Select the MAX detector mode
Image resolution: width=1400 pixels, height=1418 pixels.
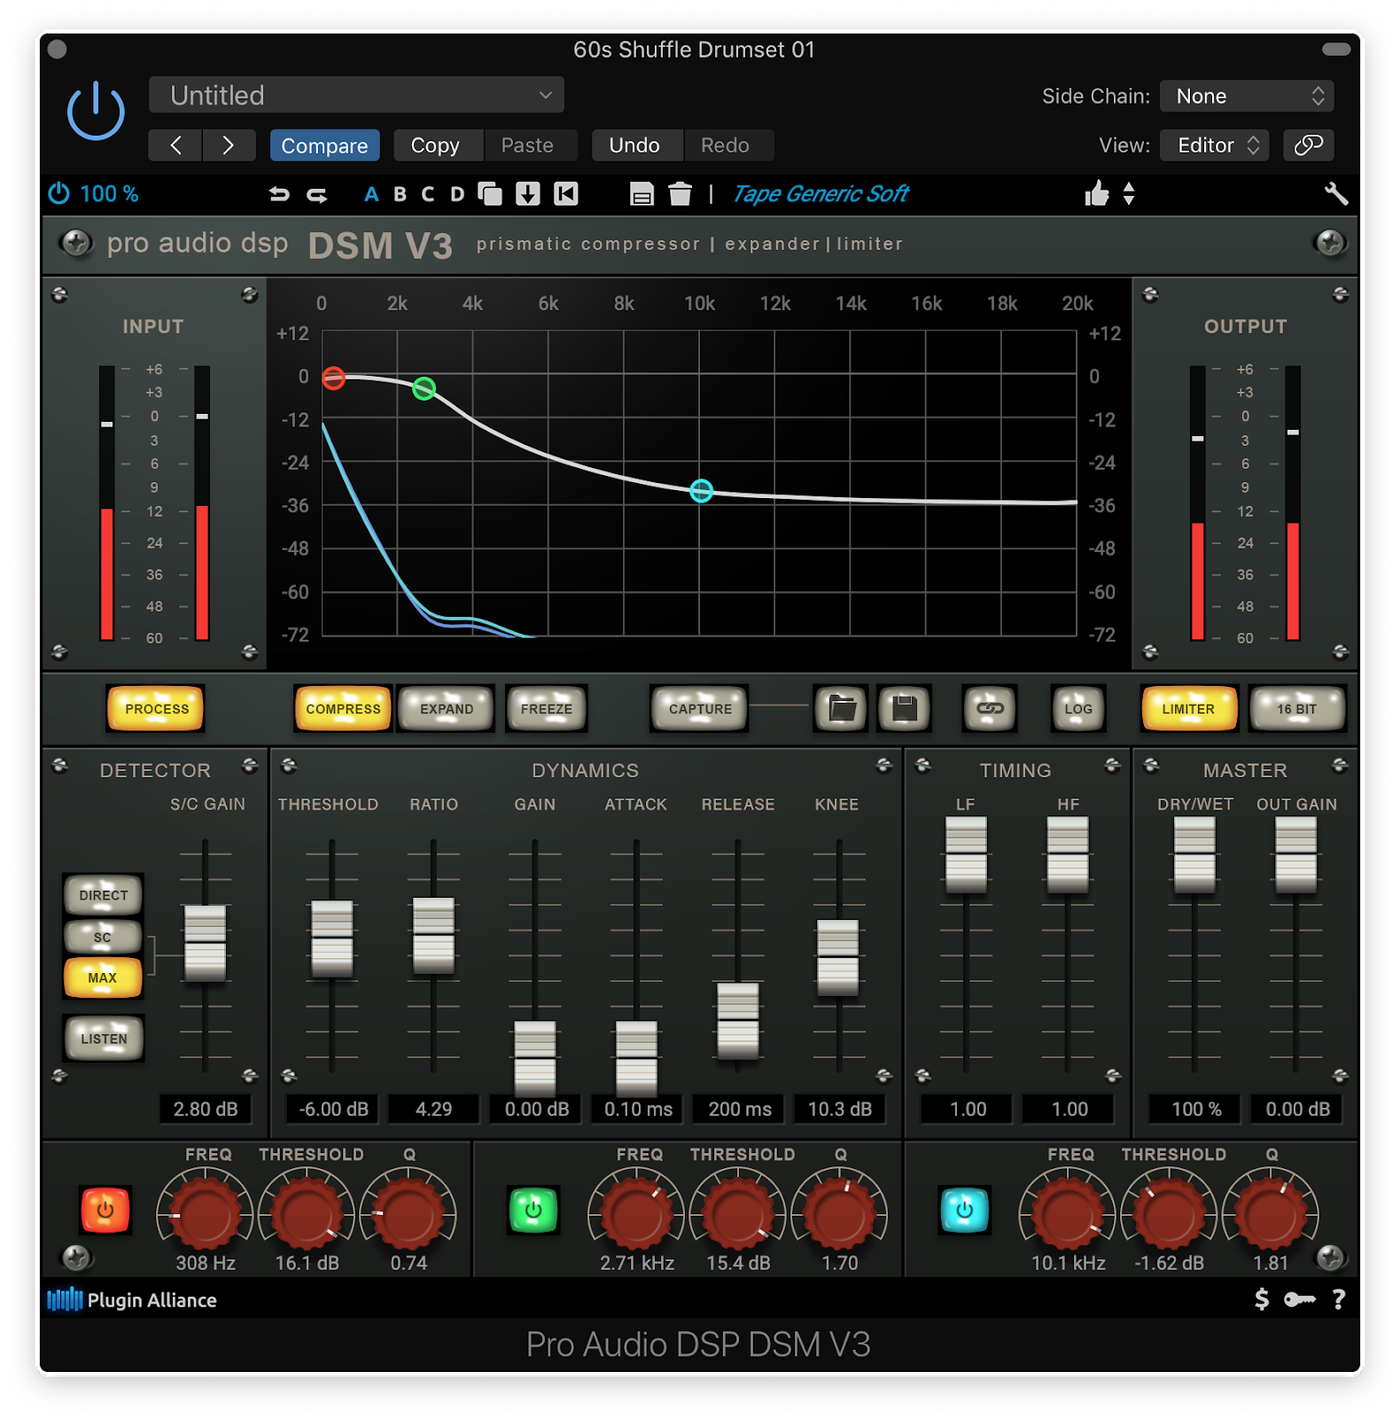click(x=103, y=978)
